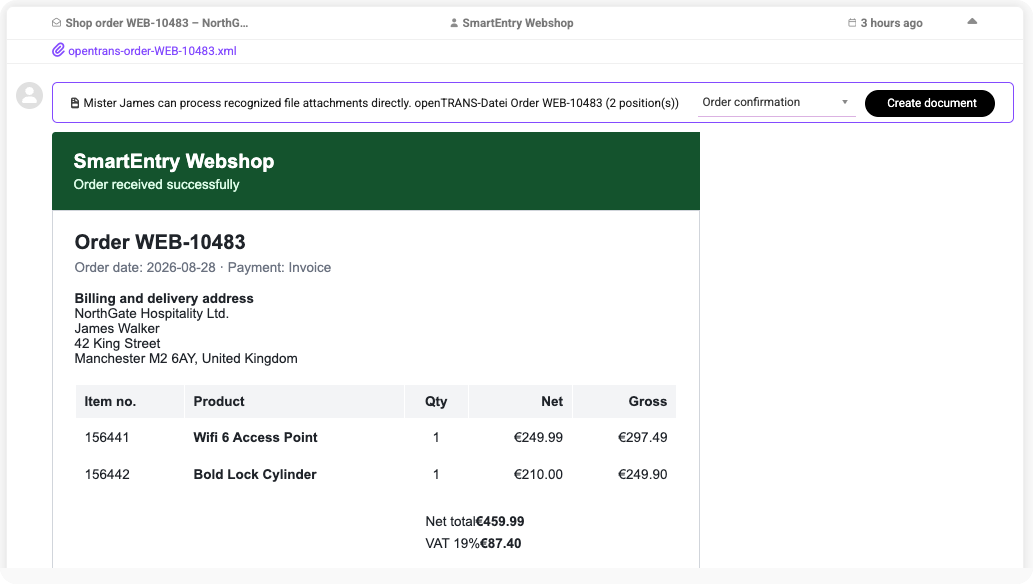Click the €249.90 gross price
1033x584 pixels.
[642, 475]
